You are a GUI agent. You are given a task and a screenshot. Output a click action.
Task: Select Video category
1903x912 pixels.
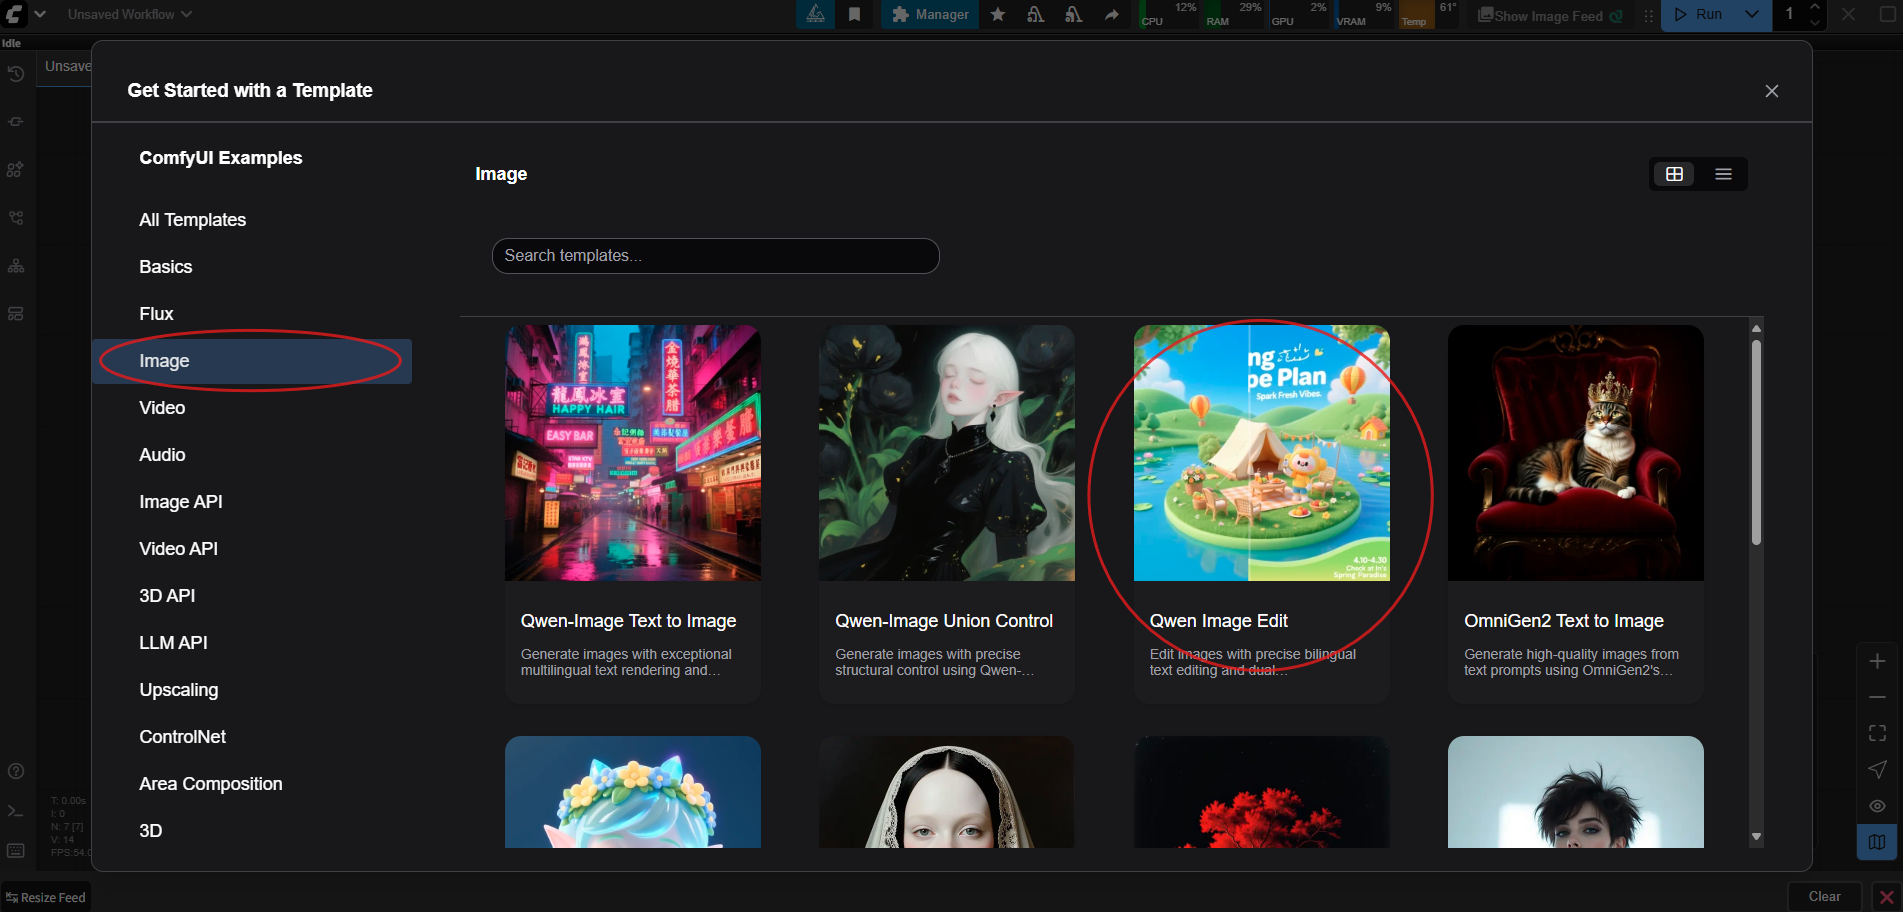(x=252, y=408)
